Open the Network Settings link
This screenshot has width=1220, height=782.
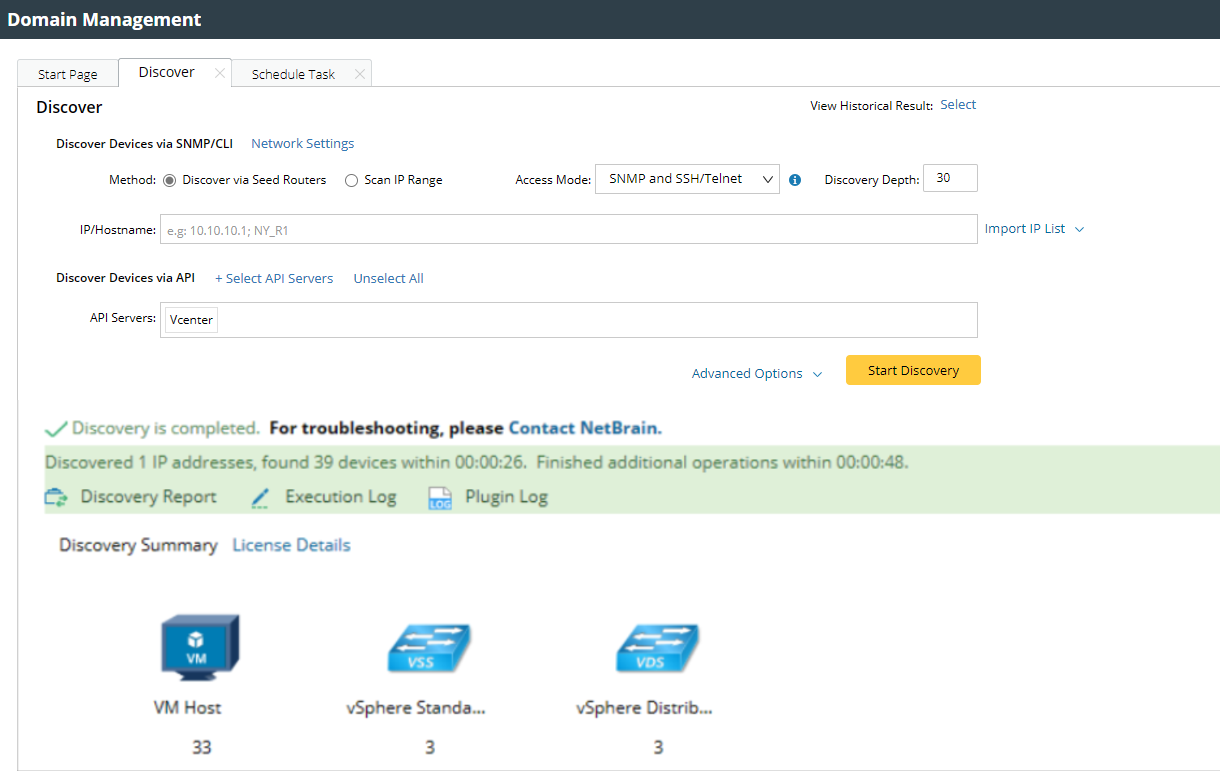tap(302, 143)
